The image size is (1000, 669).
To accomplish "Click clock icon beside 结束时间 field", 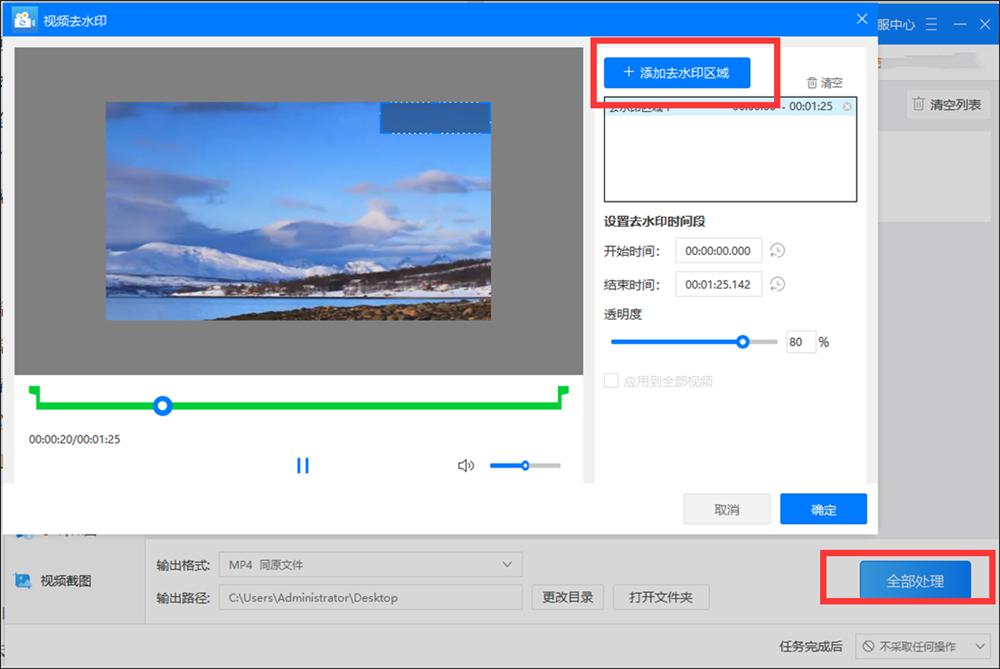I will pyautogui.click(x=777, y=285).
